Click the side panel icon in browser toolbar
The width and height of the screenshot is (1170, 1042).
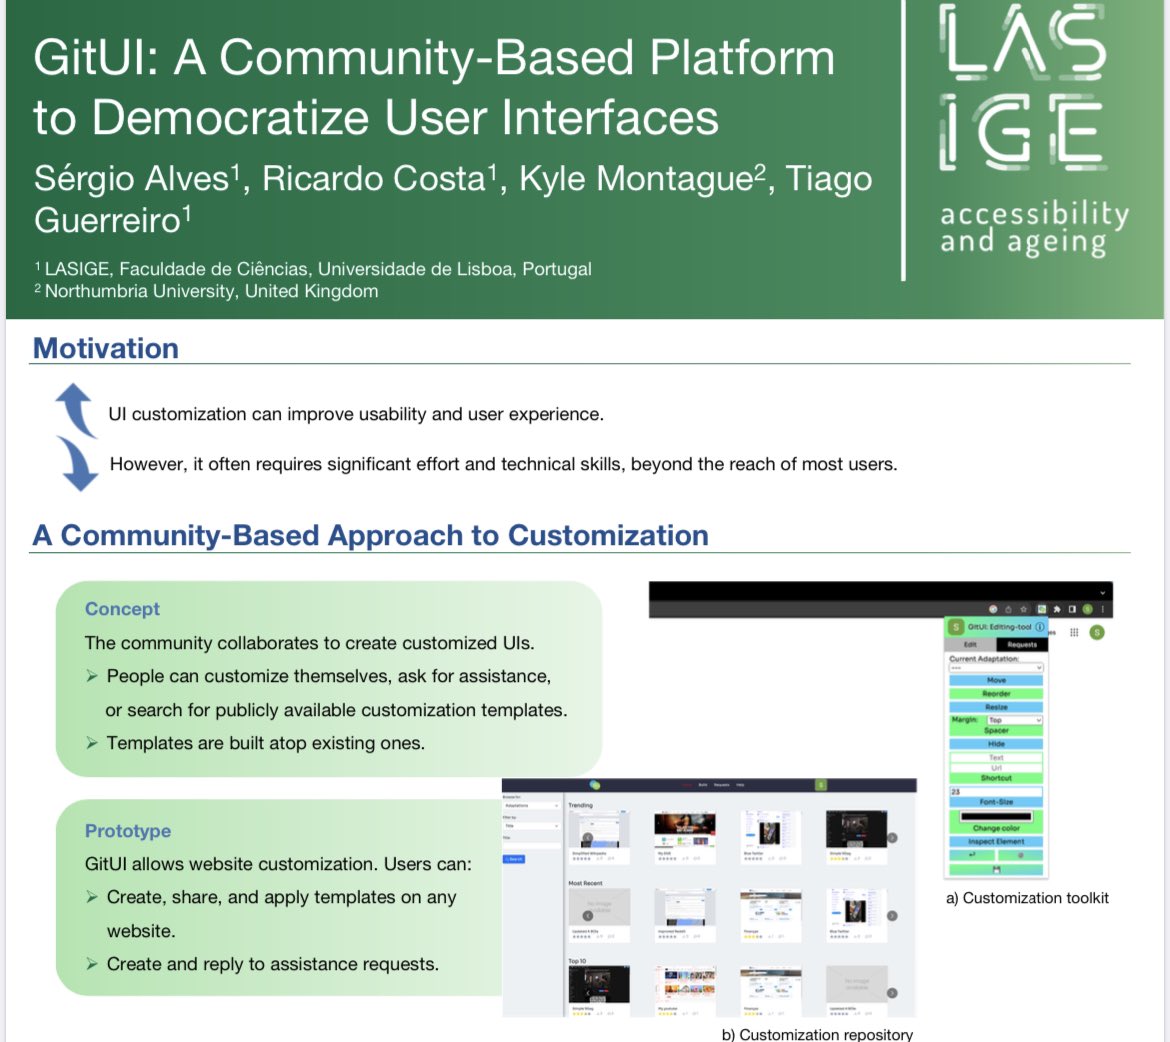click(1072, 609)
